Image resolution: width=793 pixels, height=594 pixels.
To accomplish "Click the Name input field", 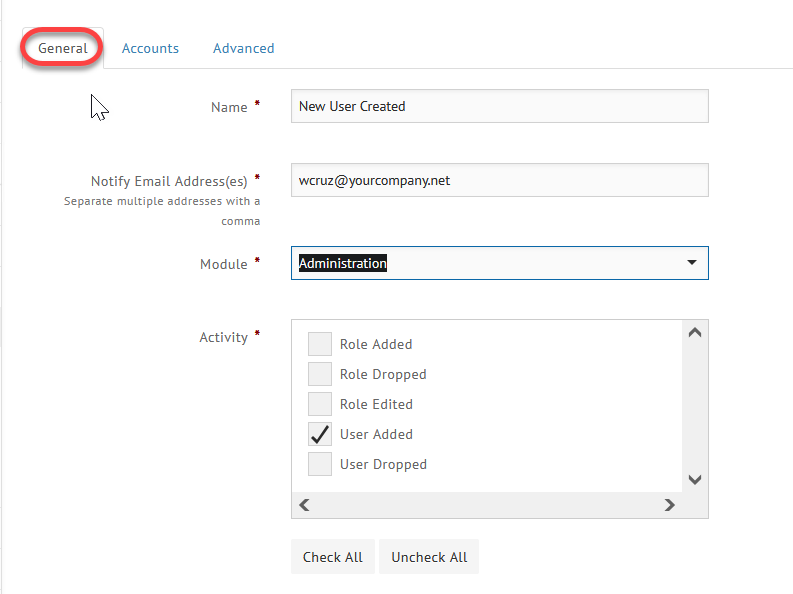I will [x=499, y=106].
